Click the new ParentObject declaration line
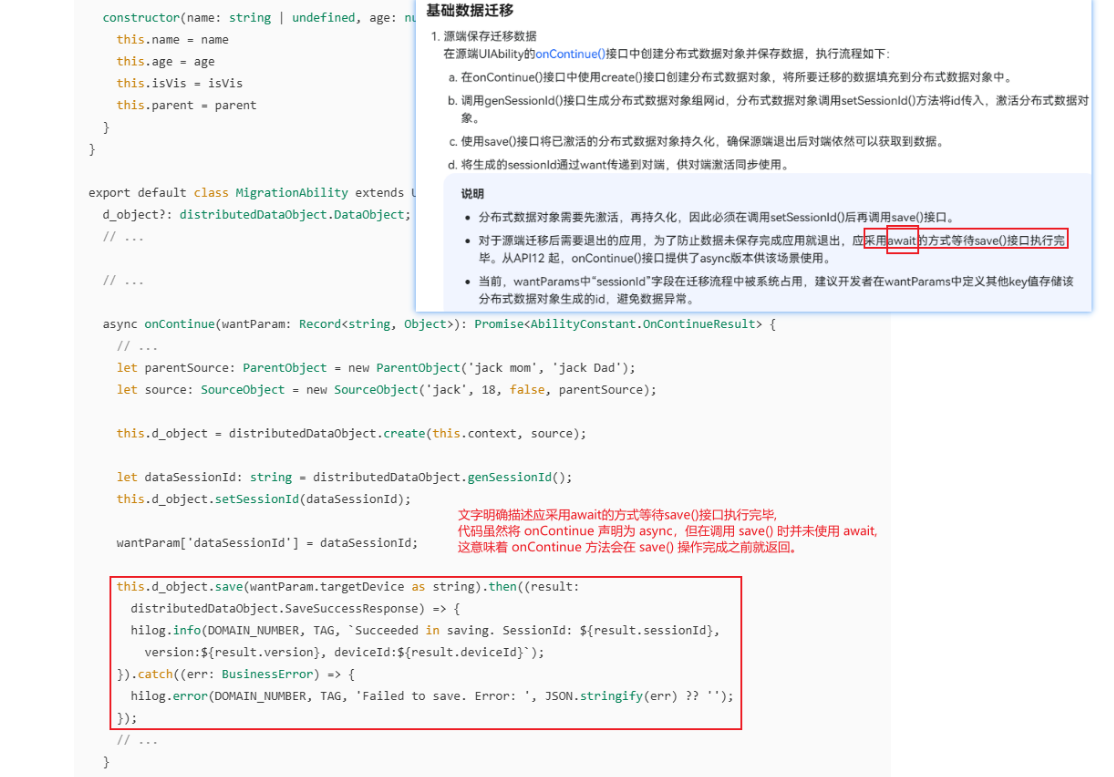The height and width of the screenshot is (777, 1114). pos(376,368)
